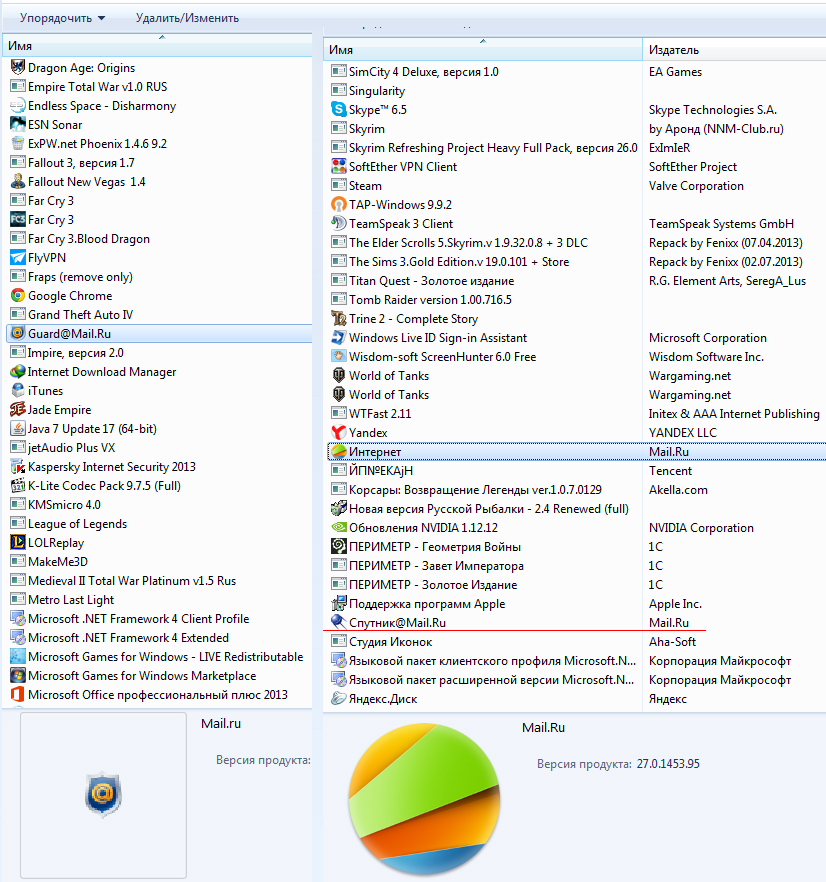Select the Steam entry
The height and width of the screenshot is (882, 826).
click(365, 186)
